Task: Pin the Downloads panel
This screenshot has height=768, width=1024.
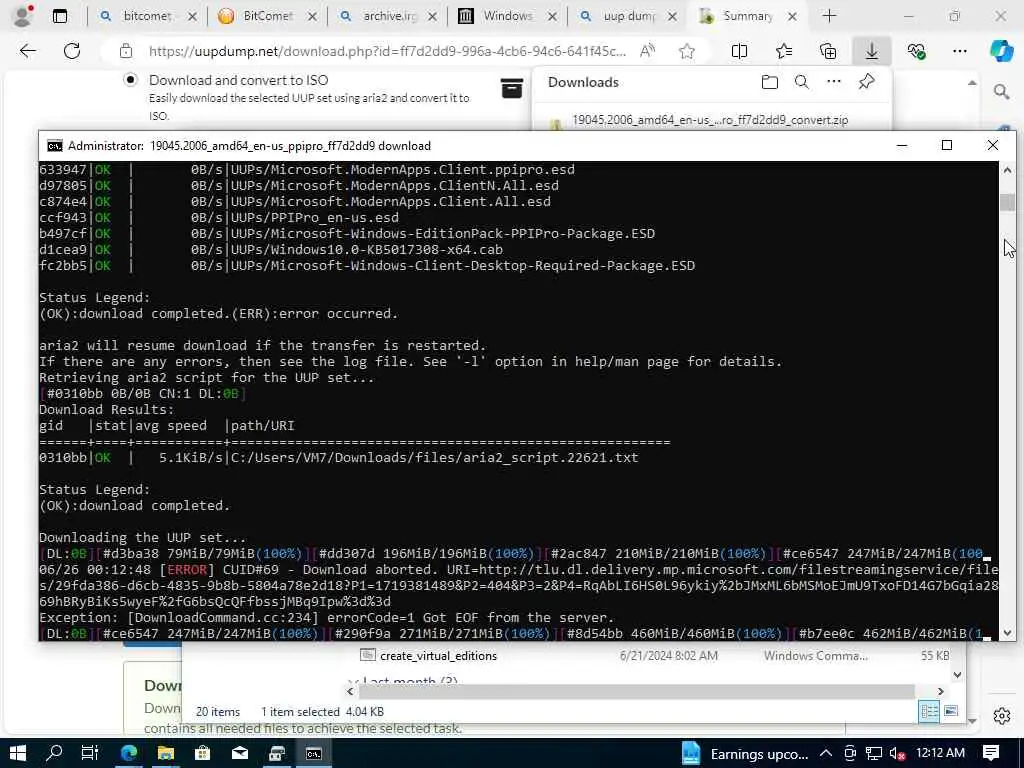Action: click(867, 82)
